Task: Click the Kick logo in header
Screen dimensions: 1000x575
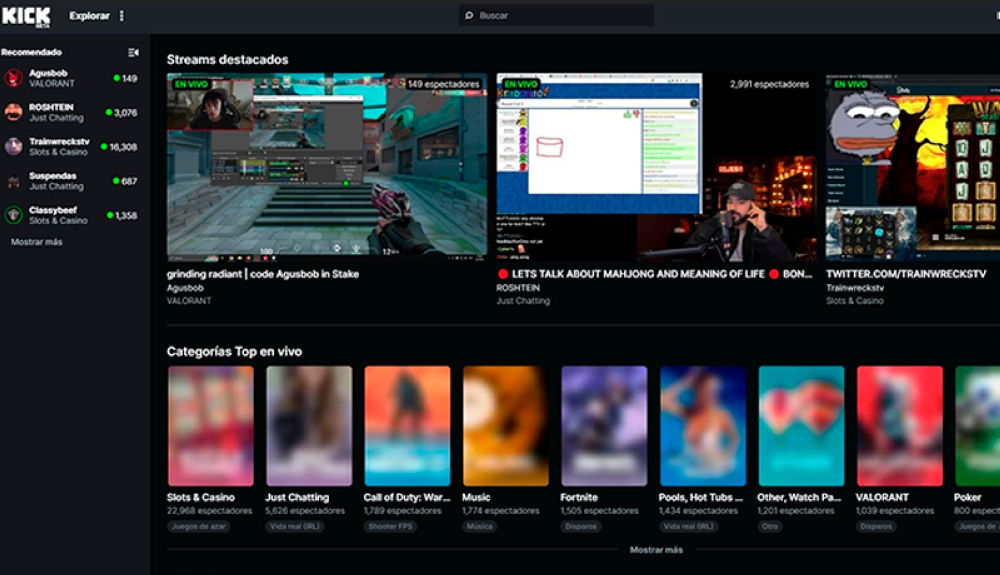Action: click(x=26, y=16)
